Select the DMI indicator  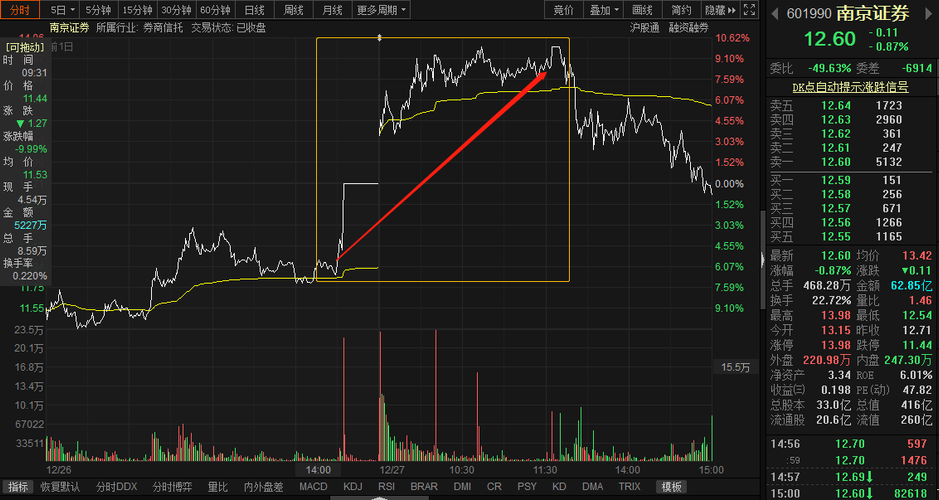tap(462, 487)
